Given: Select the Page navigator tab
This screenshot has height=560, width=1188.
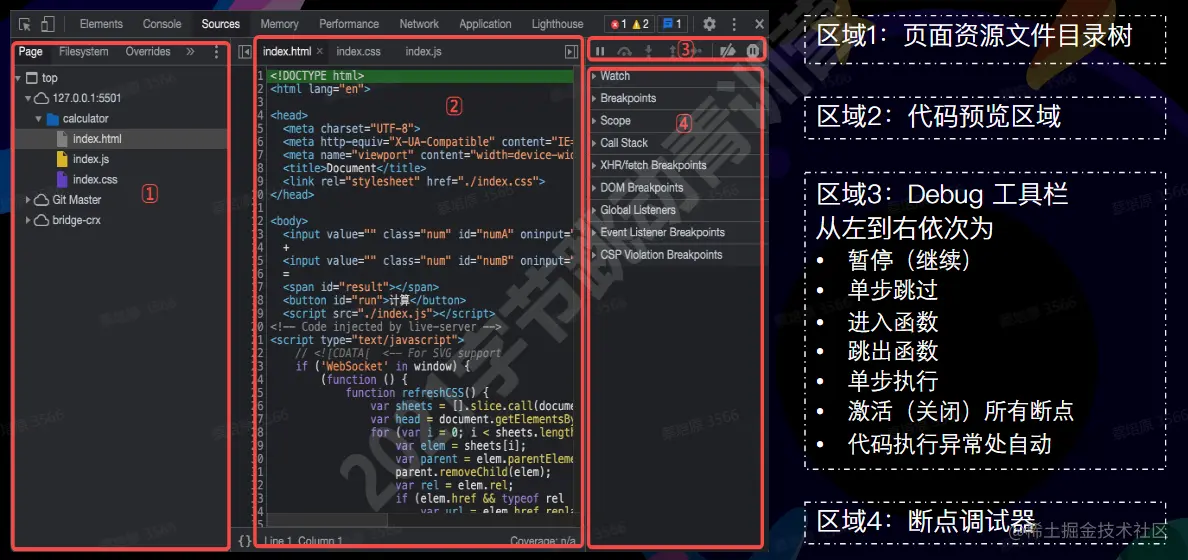Looking at the screenshot, I should coord(31,52).
